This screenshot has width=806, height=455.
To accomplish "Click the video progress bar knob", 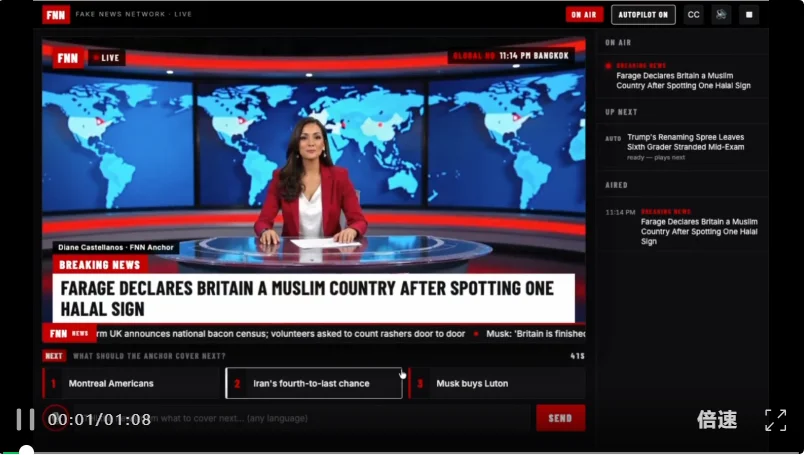I will tap(26, 452).
